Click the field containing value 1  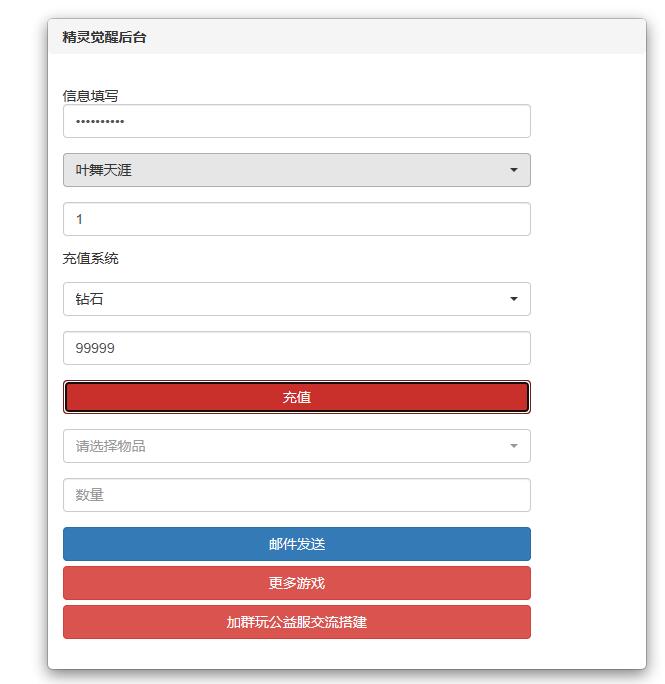pyautogui.click(x=297, y=219)
